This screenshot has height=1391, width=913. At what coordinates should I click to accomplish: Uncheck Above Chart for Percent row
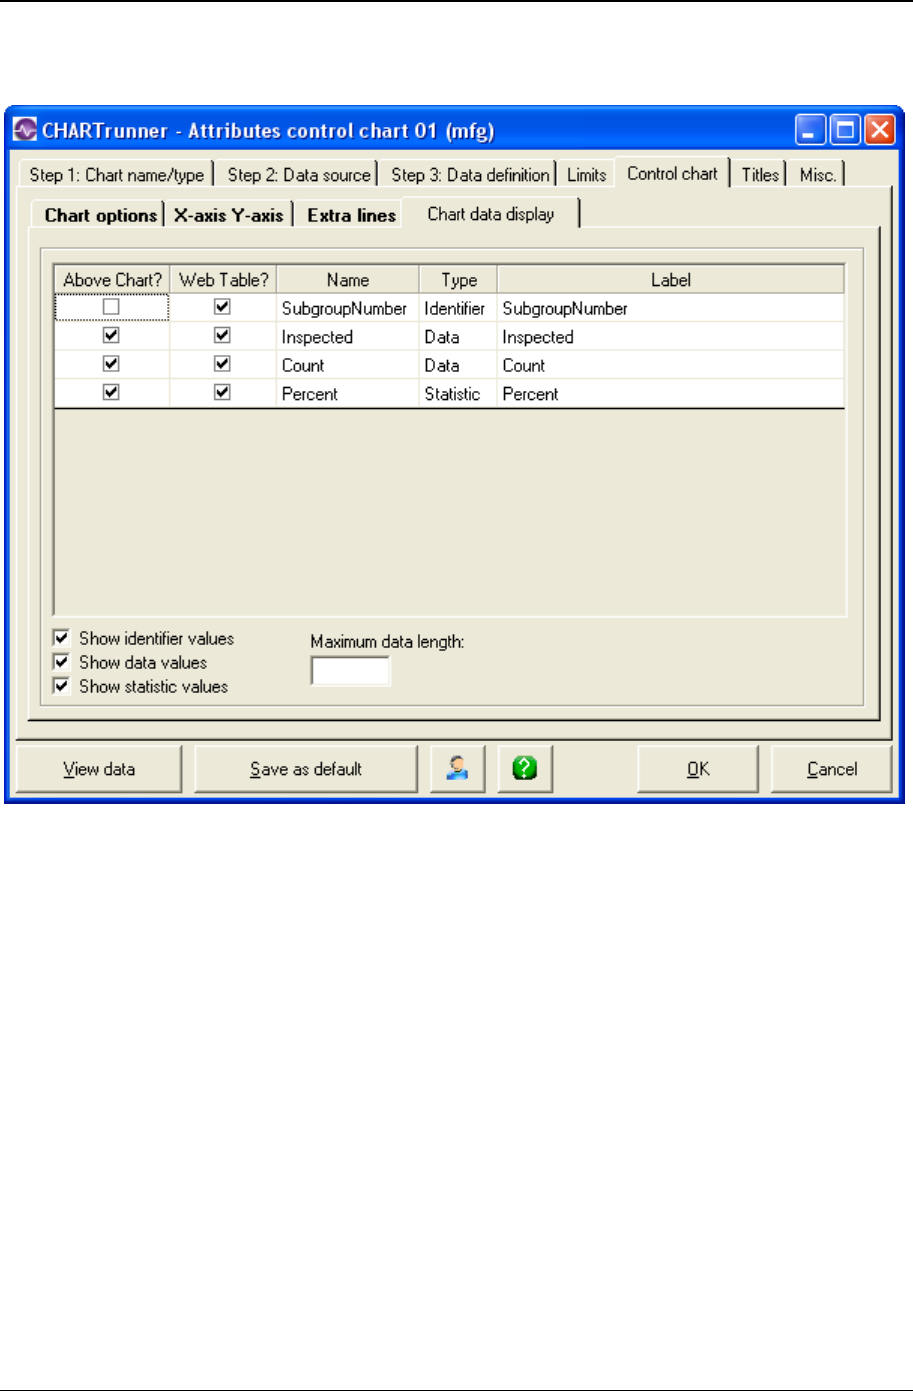[111, 392]
